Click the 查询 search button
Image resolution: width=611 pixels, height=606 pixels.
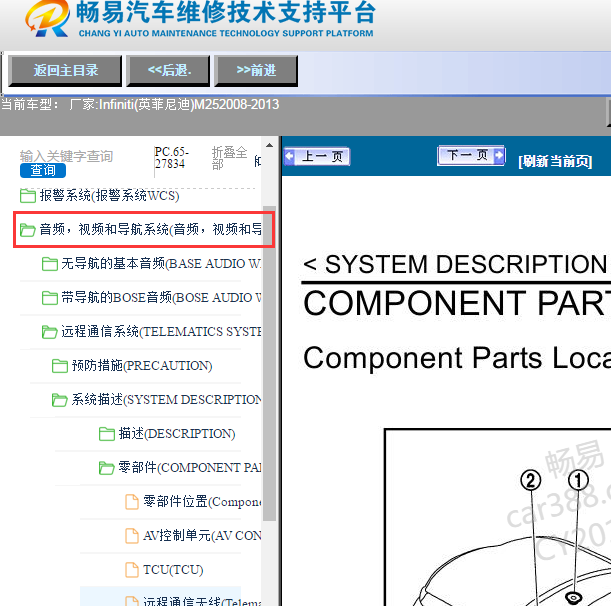(x=43, y=170)
